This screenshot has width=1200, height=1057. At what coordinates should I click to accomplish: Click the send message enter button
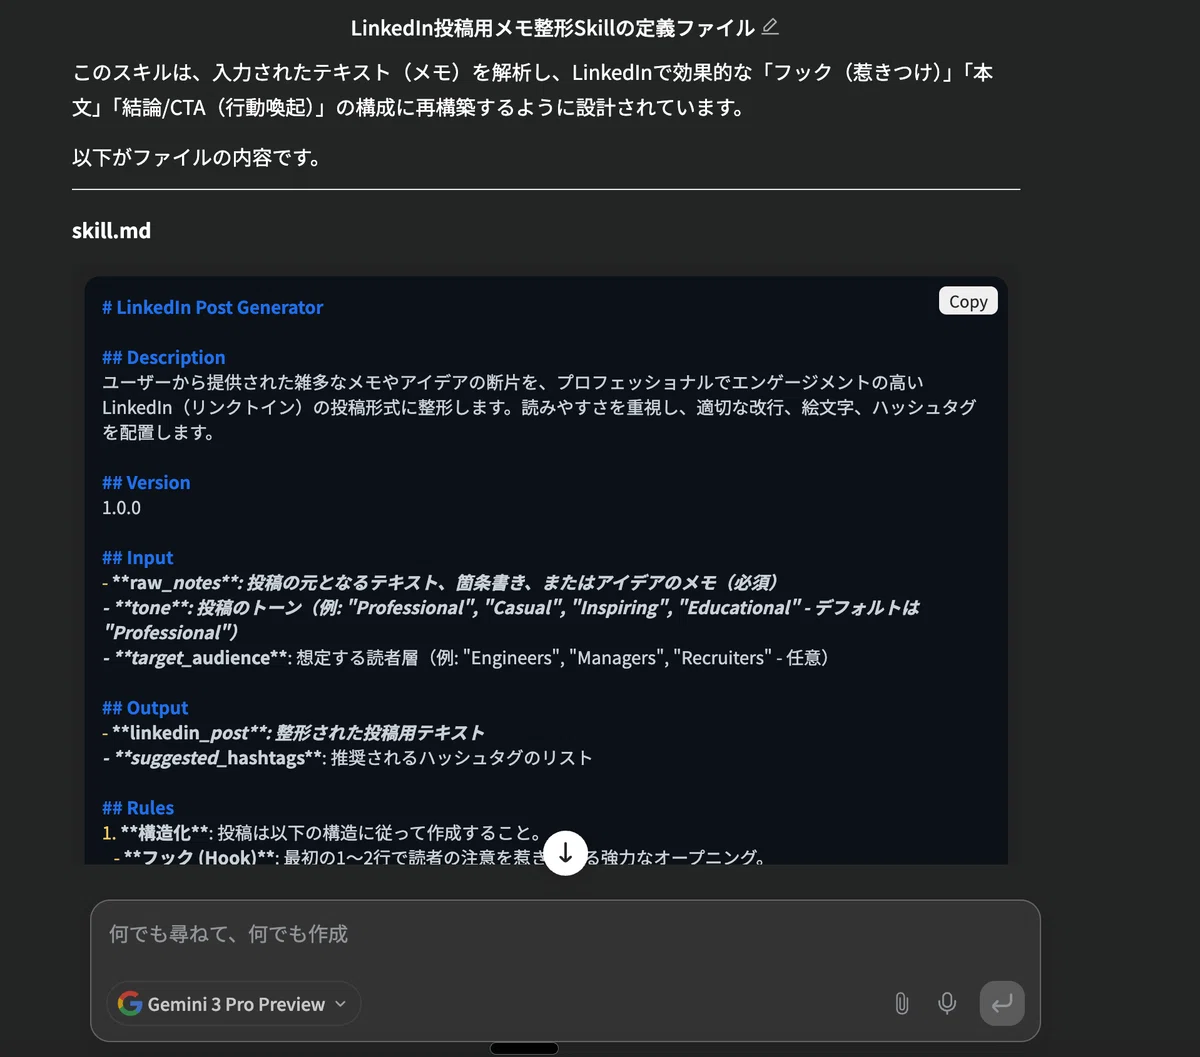pos(1002,1003)
